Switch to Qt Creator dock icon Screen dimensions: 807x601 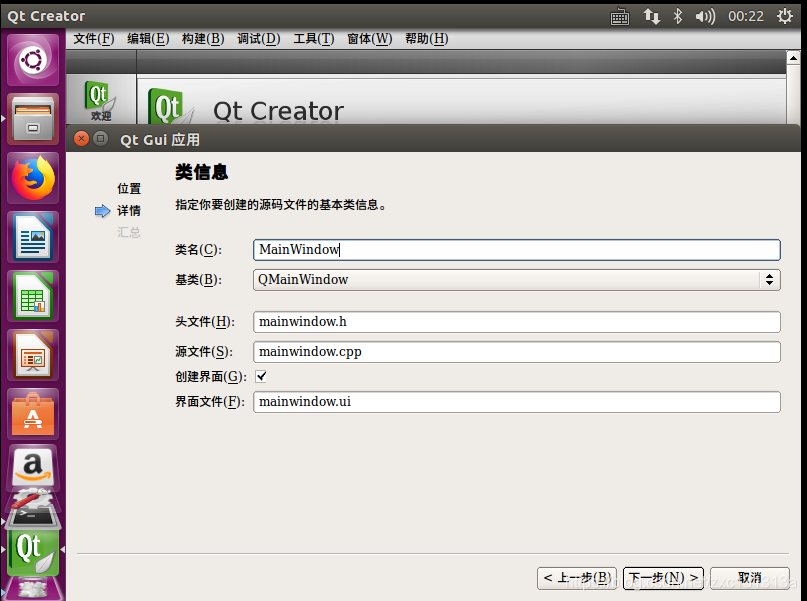[x=33, y=552]
